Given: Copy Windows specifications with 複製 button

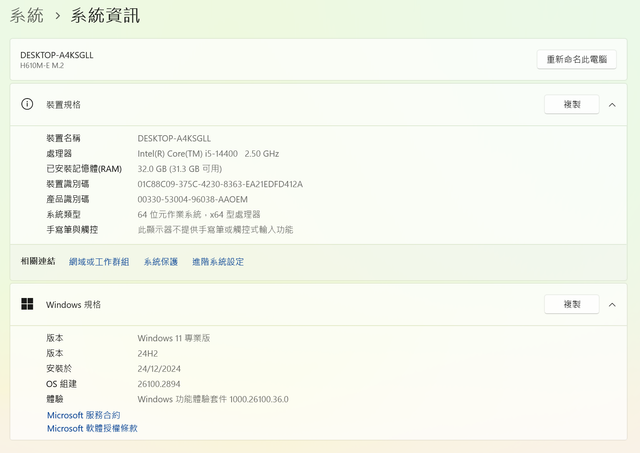Looking at the screenshot, I should [x=571, y=304].
